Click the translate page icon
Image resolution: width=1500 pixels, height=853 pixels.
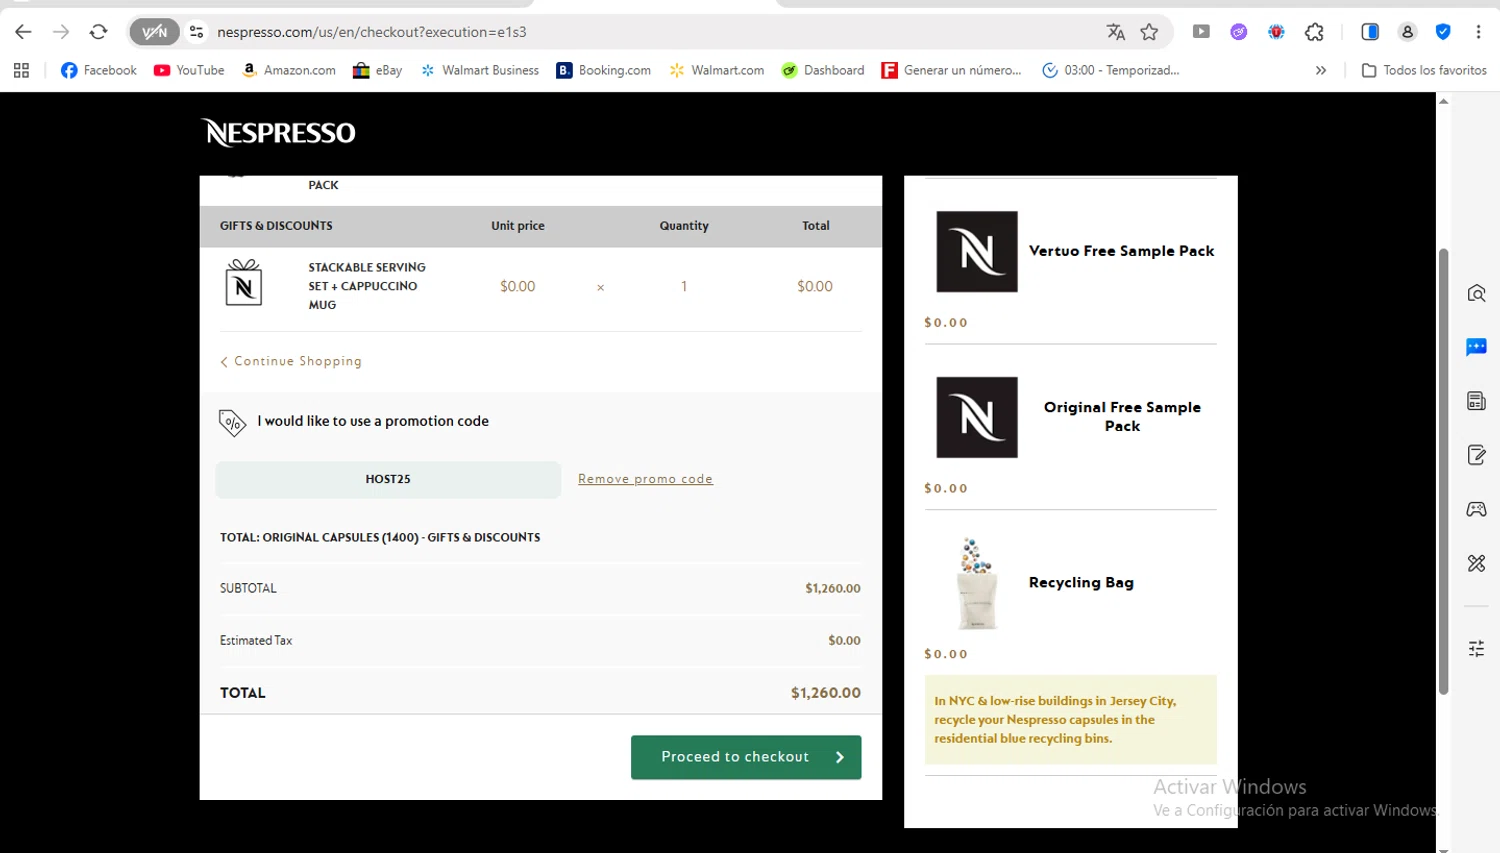(x=1116, y=32)
